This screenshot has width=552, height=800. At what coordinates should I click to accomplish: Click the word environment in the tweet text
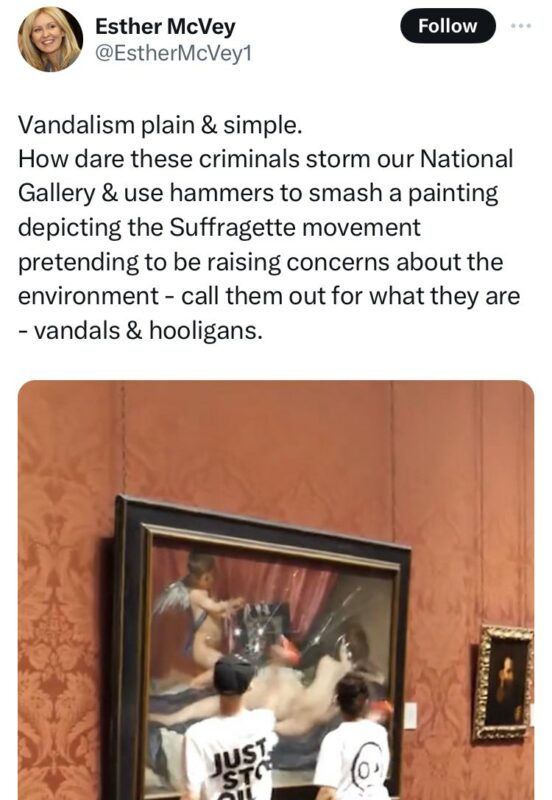click(x=89, y=296)
